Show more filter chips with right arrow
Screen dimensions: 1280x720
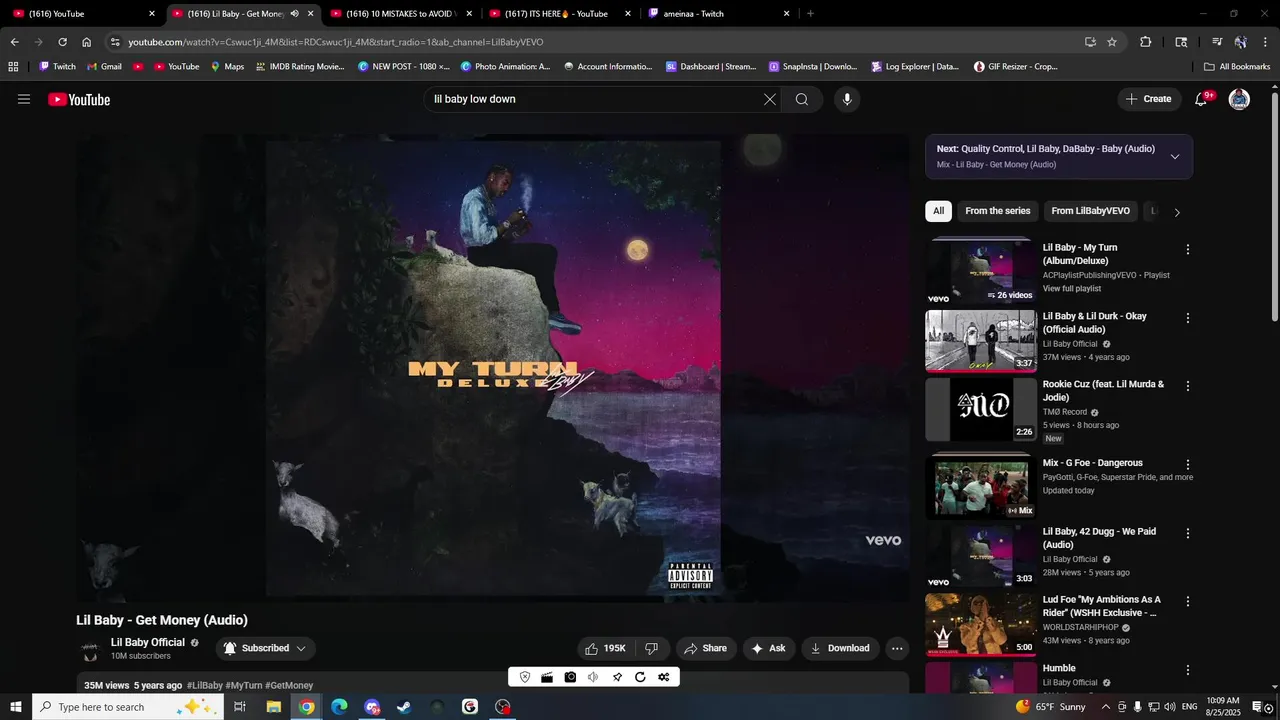point(1177,212)
